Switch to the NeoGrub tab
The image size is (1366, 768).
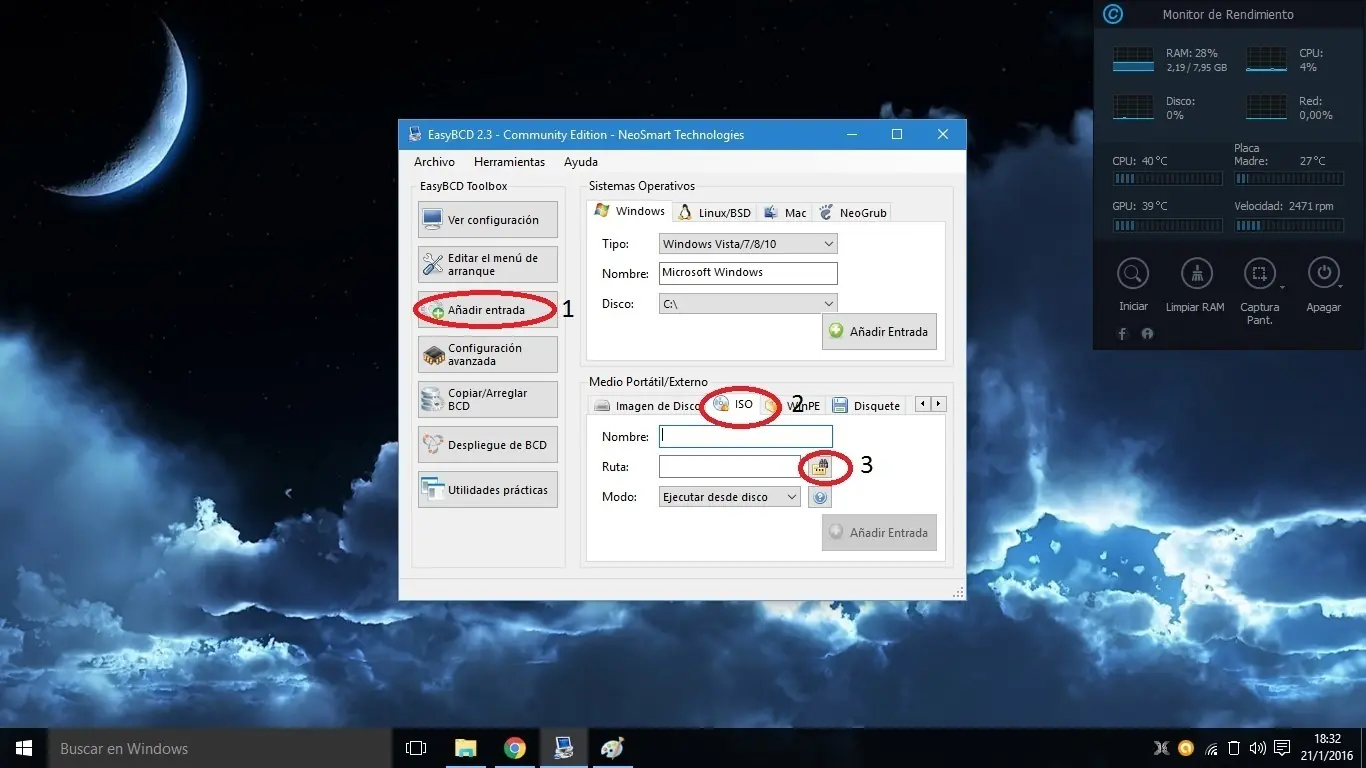pos(853,213)
